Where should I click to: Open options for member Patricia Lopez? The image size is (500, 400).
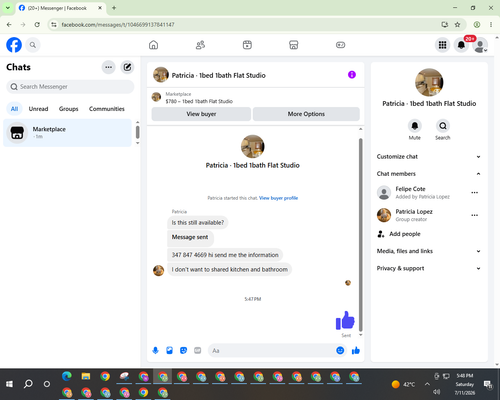(474, 215)
